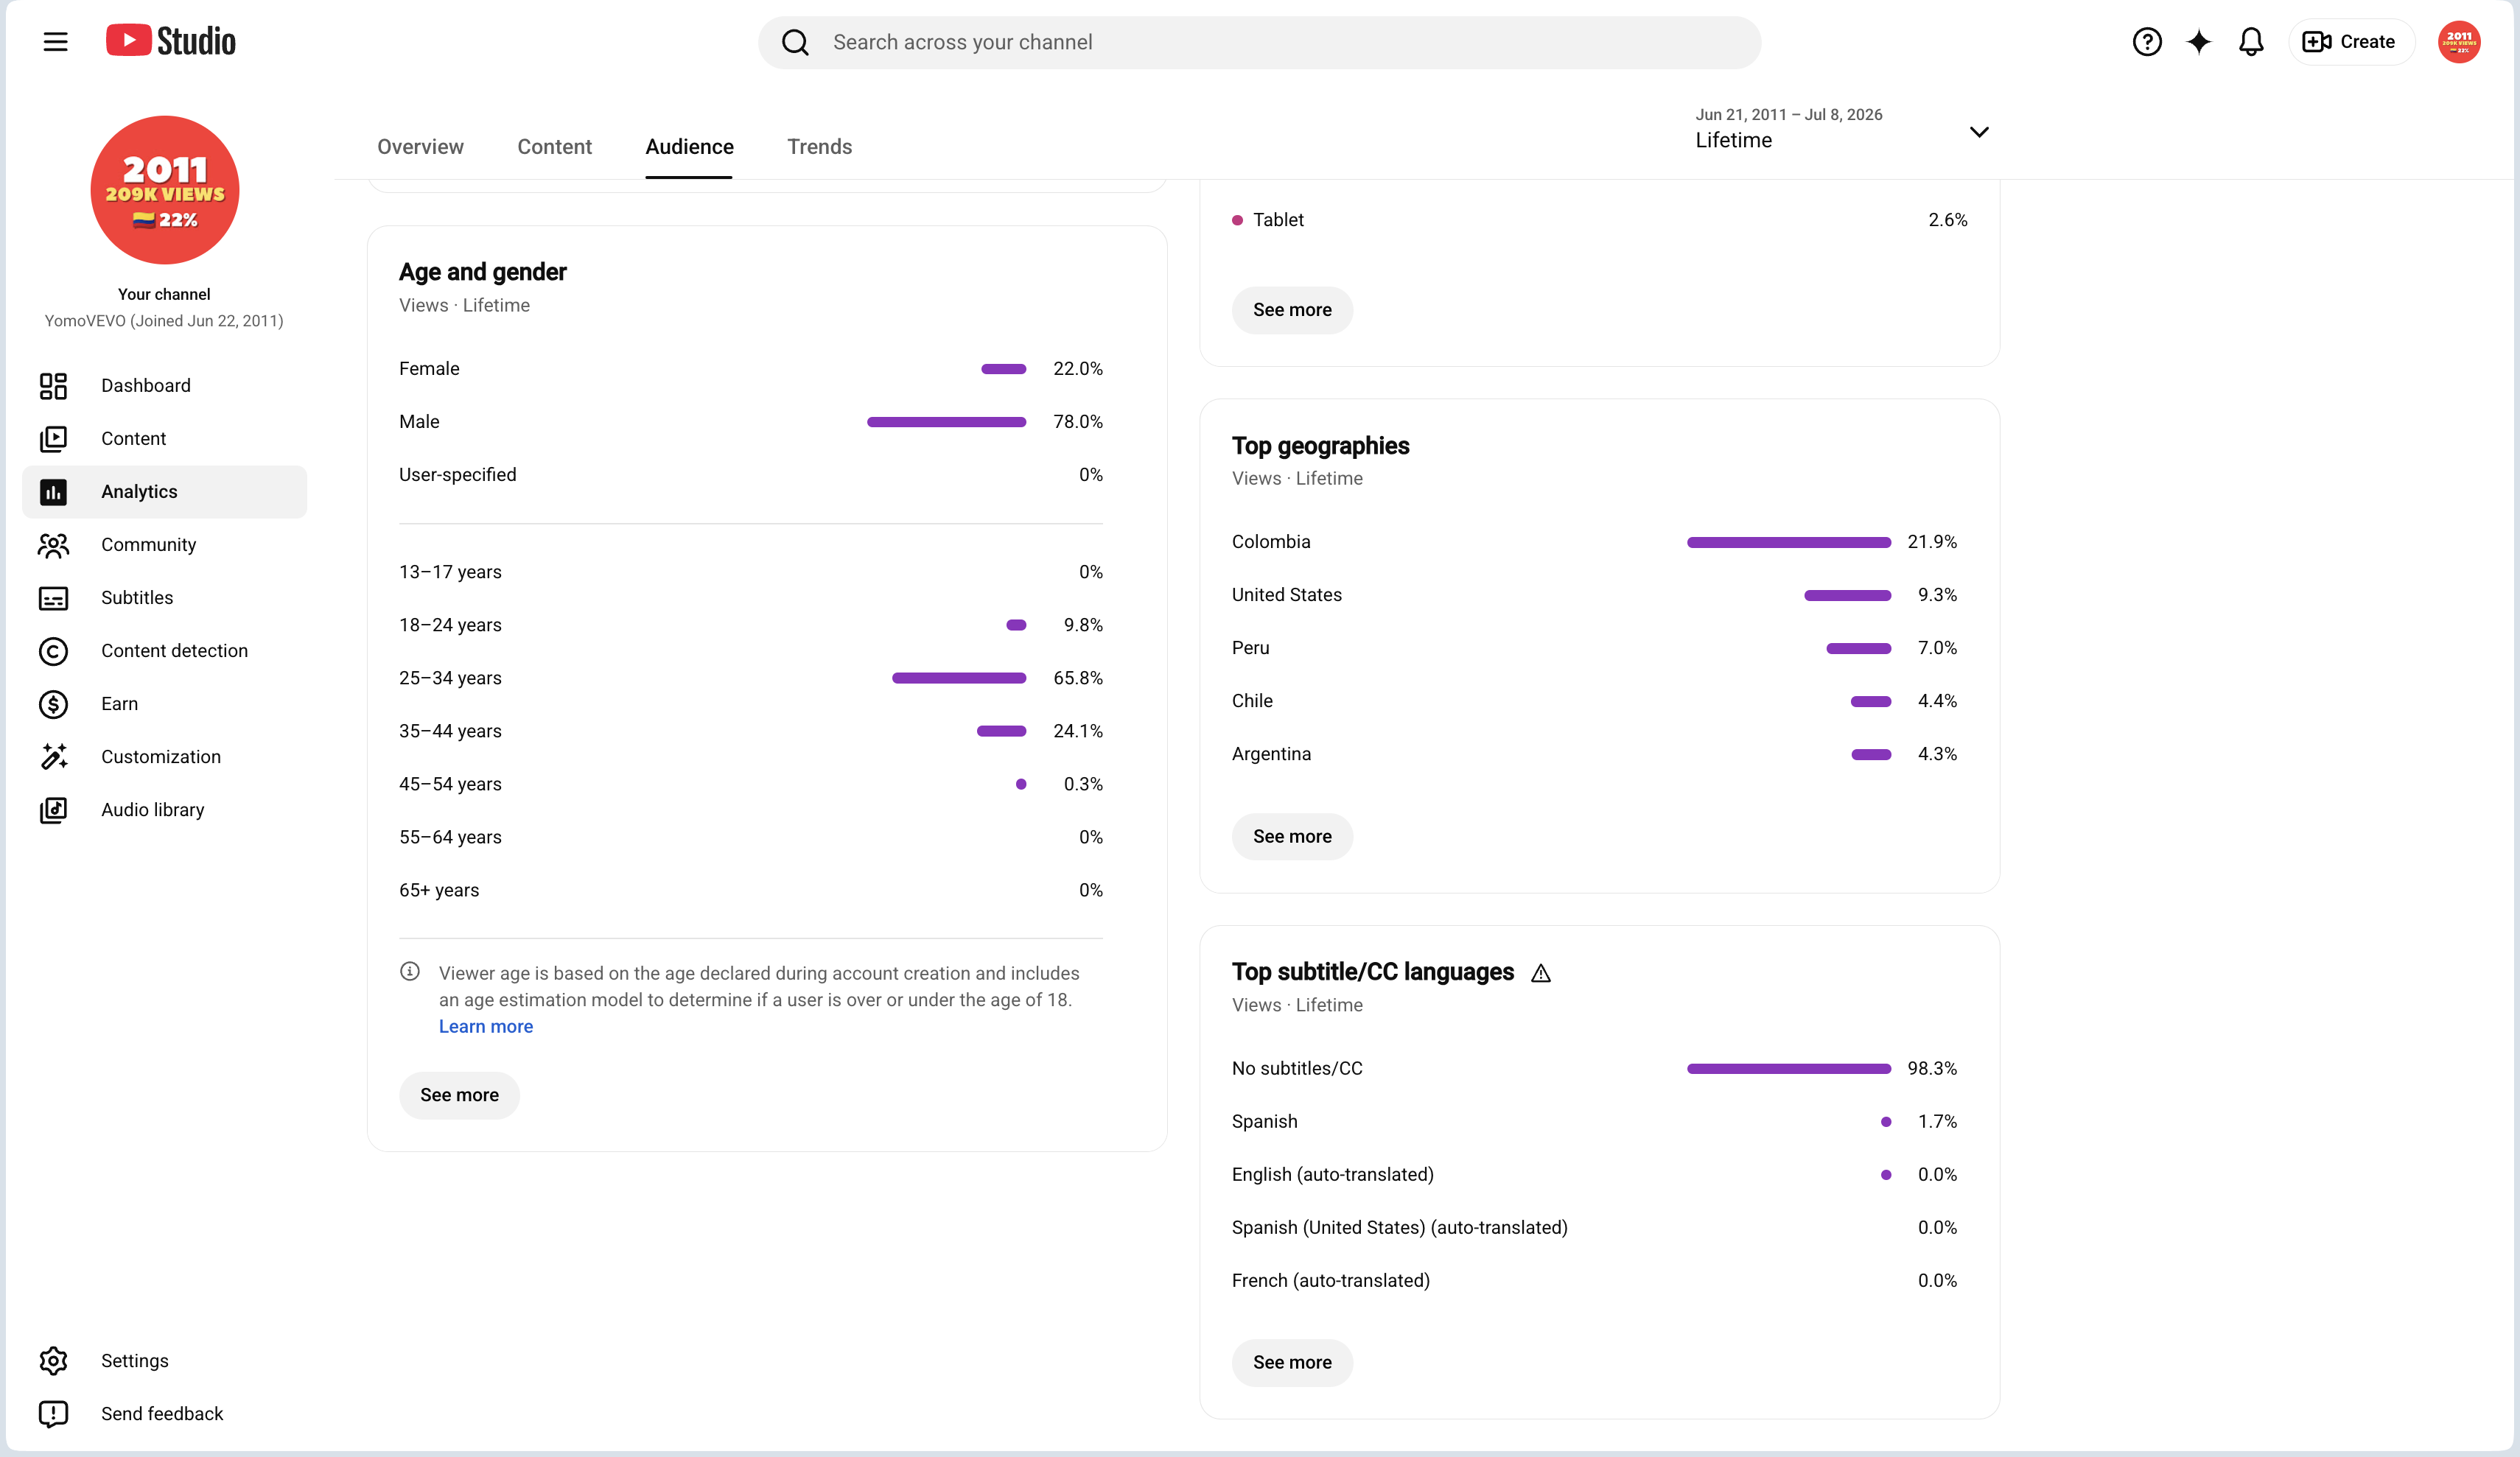Screen dimensions: 2520x1457
Task: Click the viewer age info icon
Action: (410, 971)
